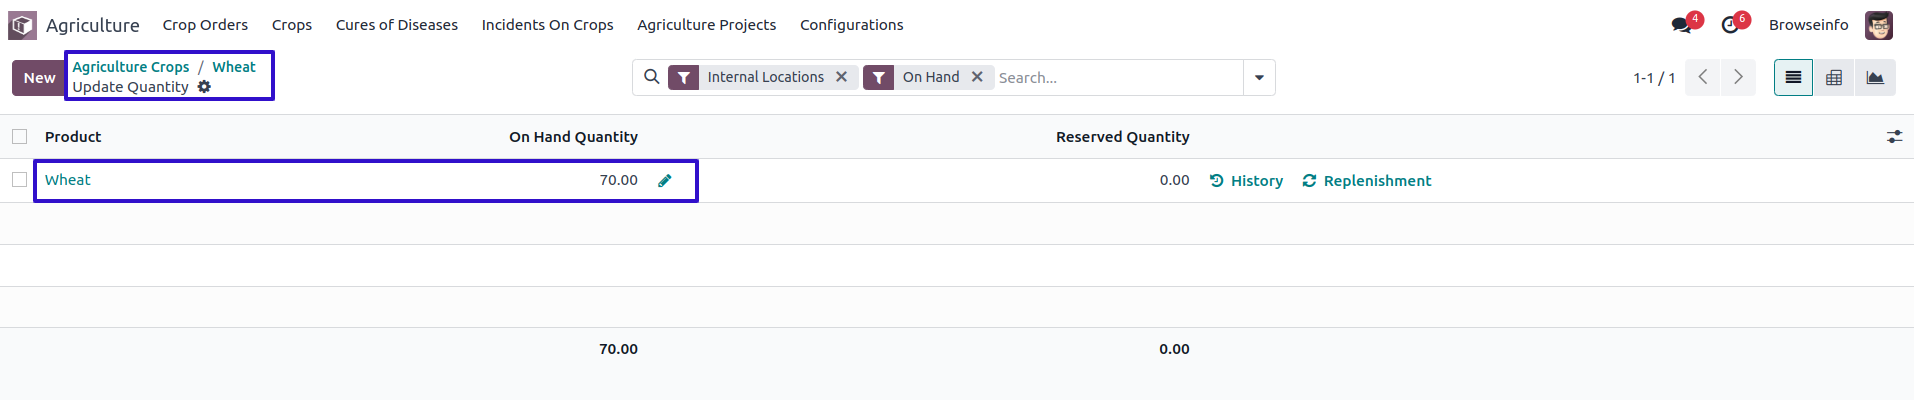This screenshot has height=400, width=1914.
Task: Expand the search options dropdown arrow
Action: tap(1259, 78)
